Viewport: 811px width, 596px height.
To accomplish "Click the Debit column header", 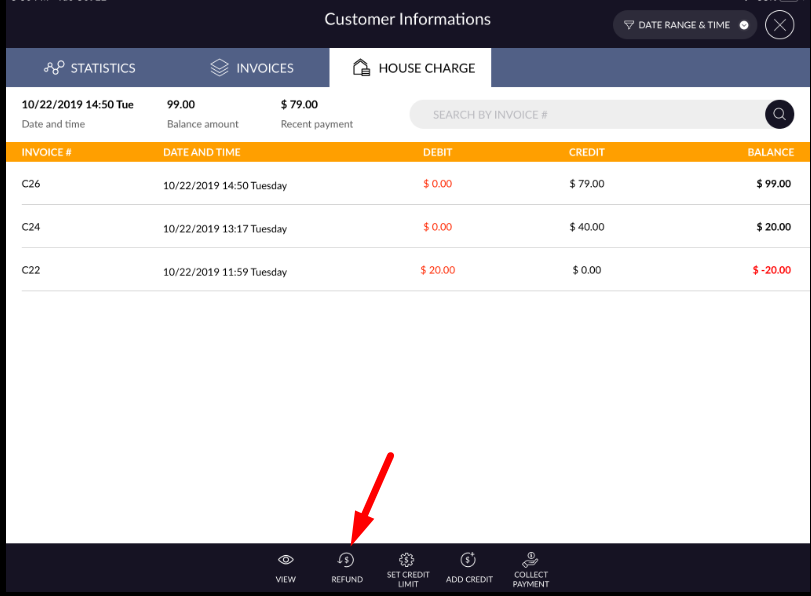I will pos(437,153).
